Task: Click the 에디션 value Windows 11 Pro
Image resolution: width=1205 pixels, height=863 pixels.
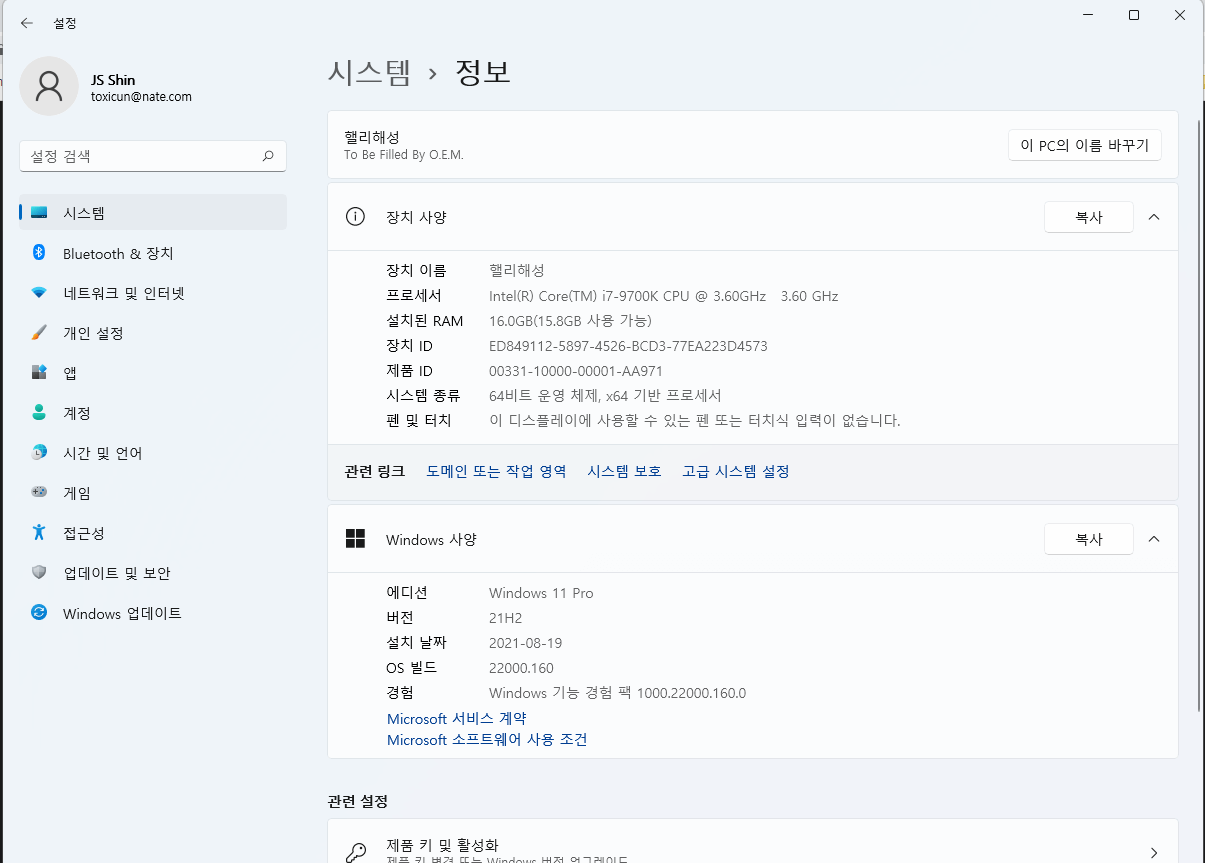Action: point(541,593)
